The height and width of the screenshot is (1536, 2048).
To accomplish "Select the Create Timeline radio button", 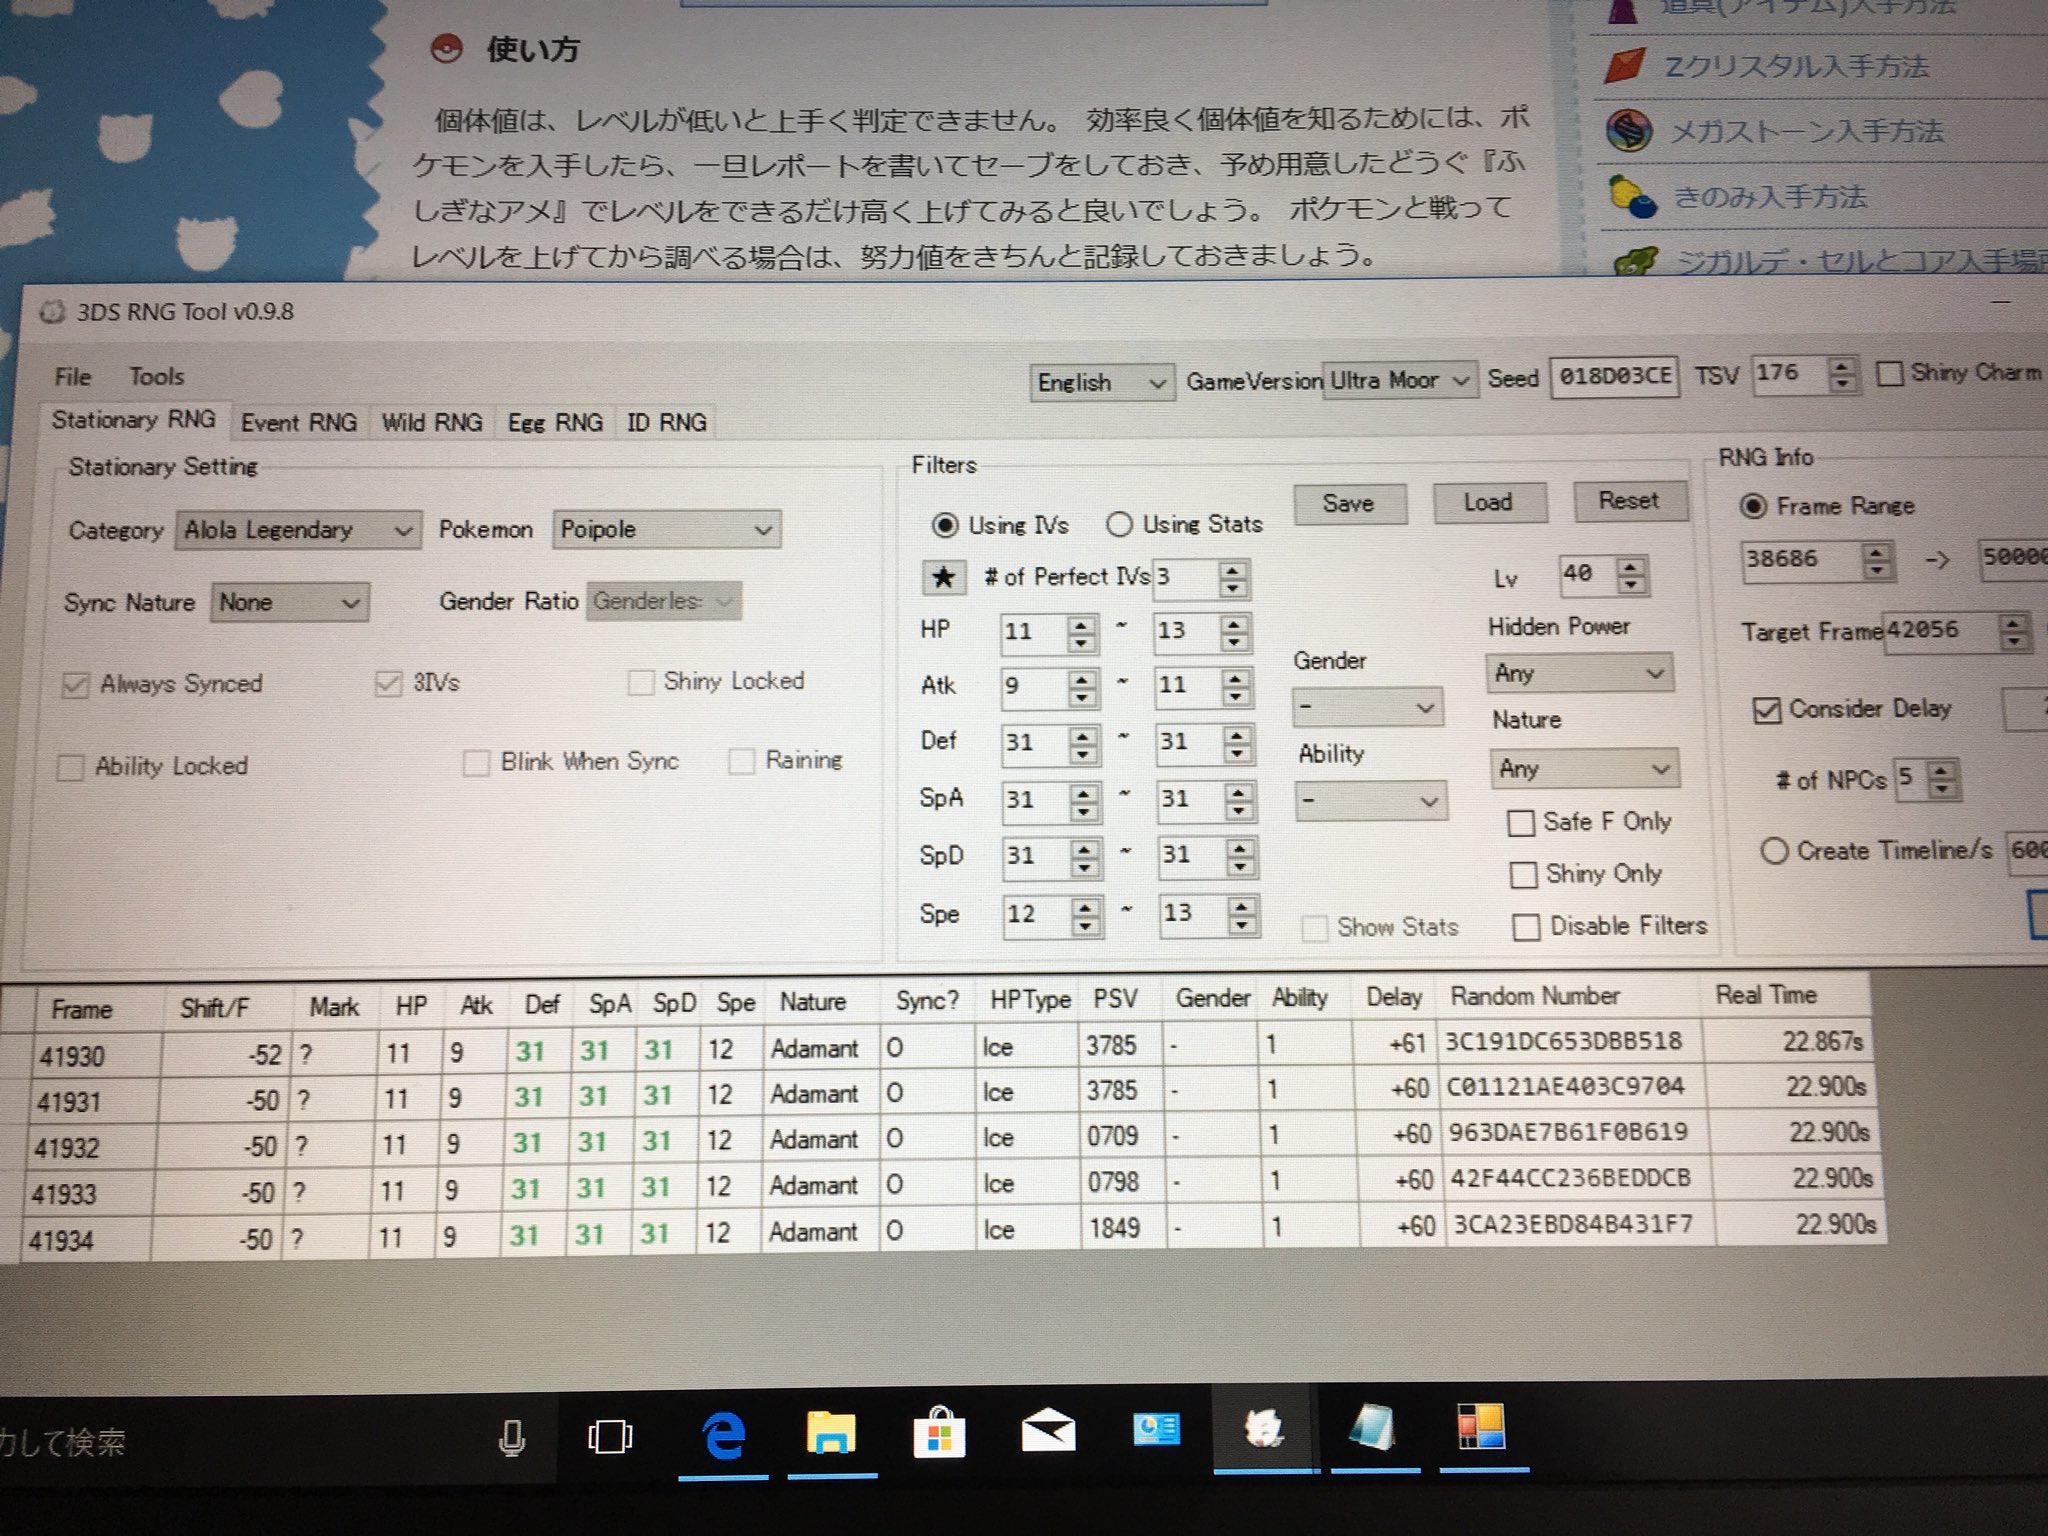I will tap(1774, 851).
